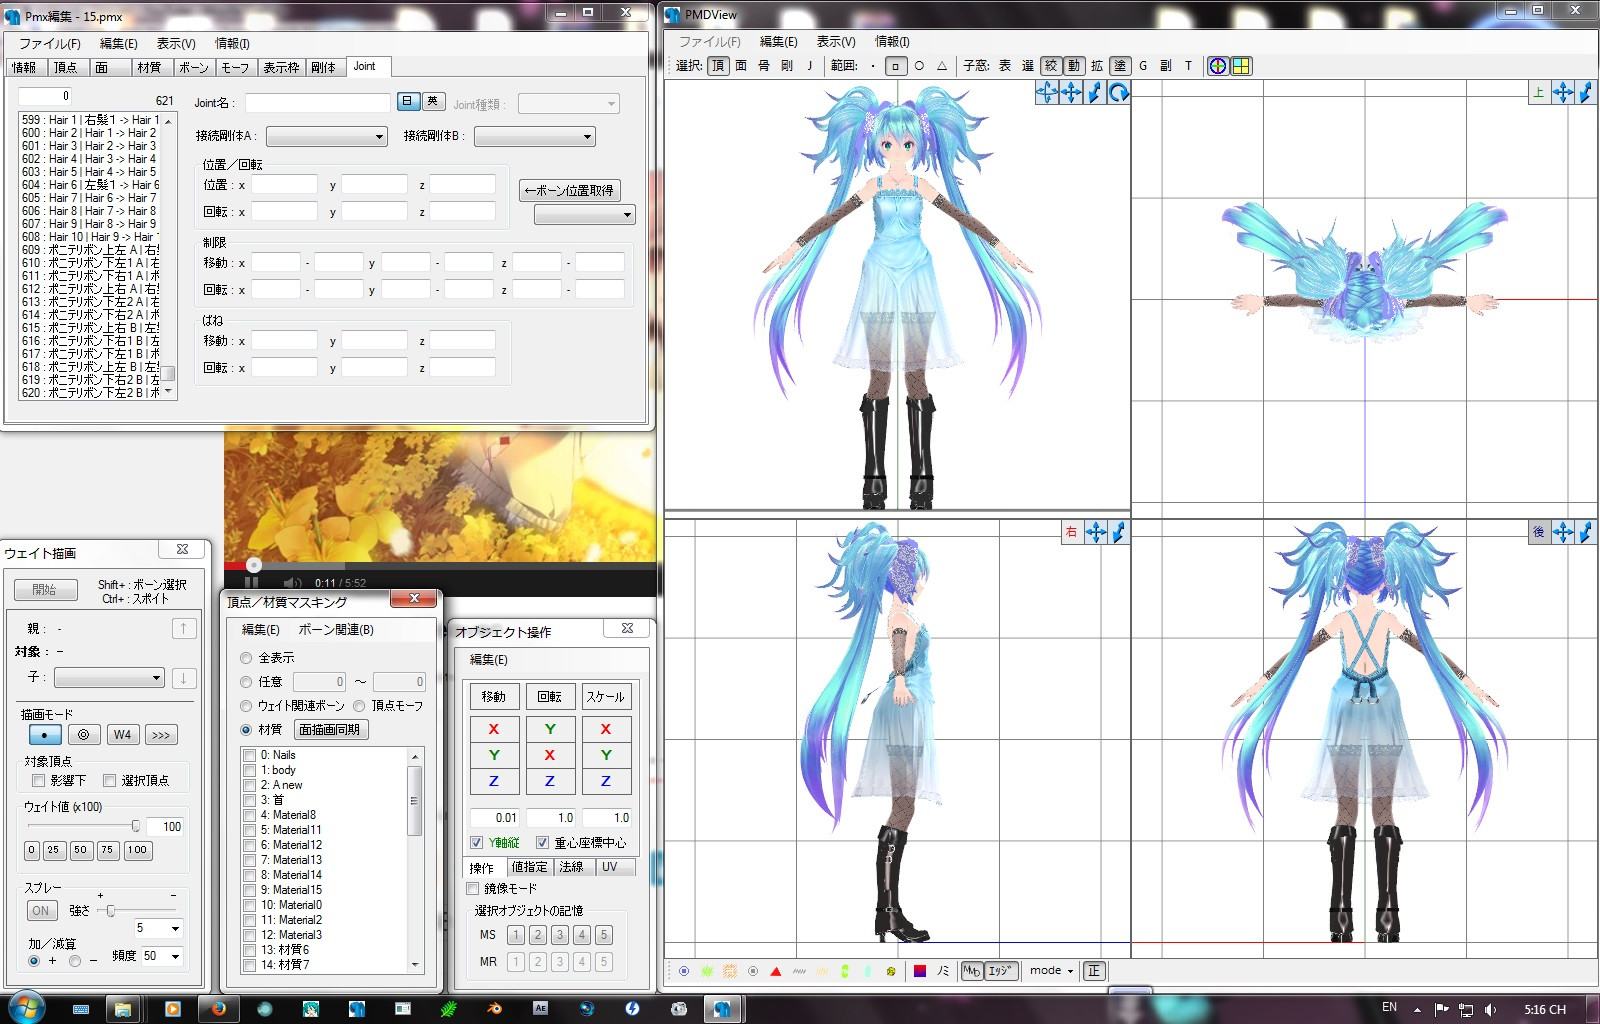Open the 頻度 dropdown showing 50
The height and width of the screenshot is (1024, 1600).
pyautogui.click(x=161, y=957)
